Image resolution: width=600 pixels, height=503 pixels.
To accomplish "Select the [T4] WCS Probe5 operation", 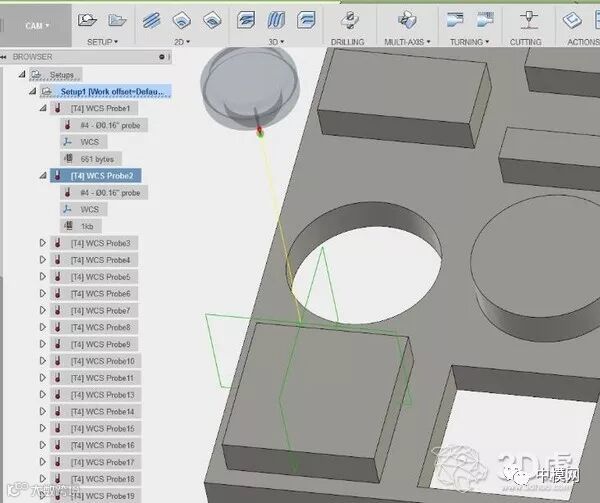I will pyautogui.click(x=94, y=277).
